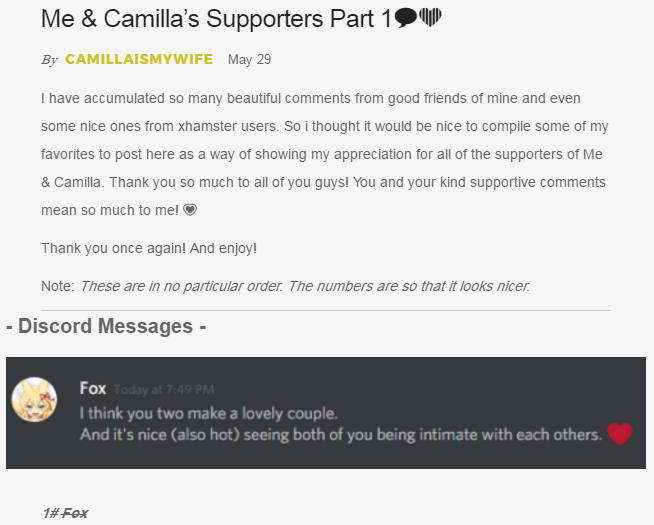The image size is (654, 525).
Task: Select the post title 'Me & Camilla's Supporters Part 1'
Action: 216,19
